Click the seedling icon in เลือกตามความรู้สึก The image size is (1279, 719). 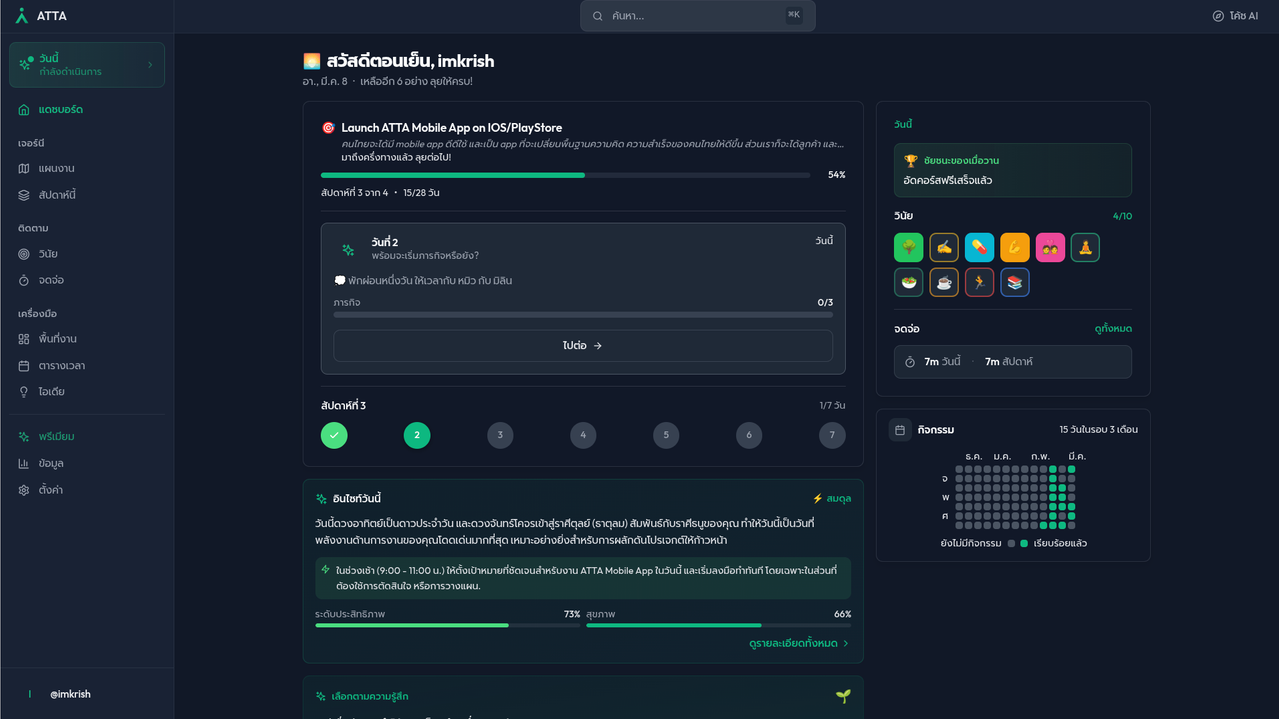coord(843,696)
